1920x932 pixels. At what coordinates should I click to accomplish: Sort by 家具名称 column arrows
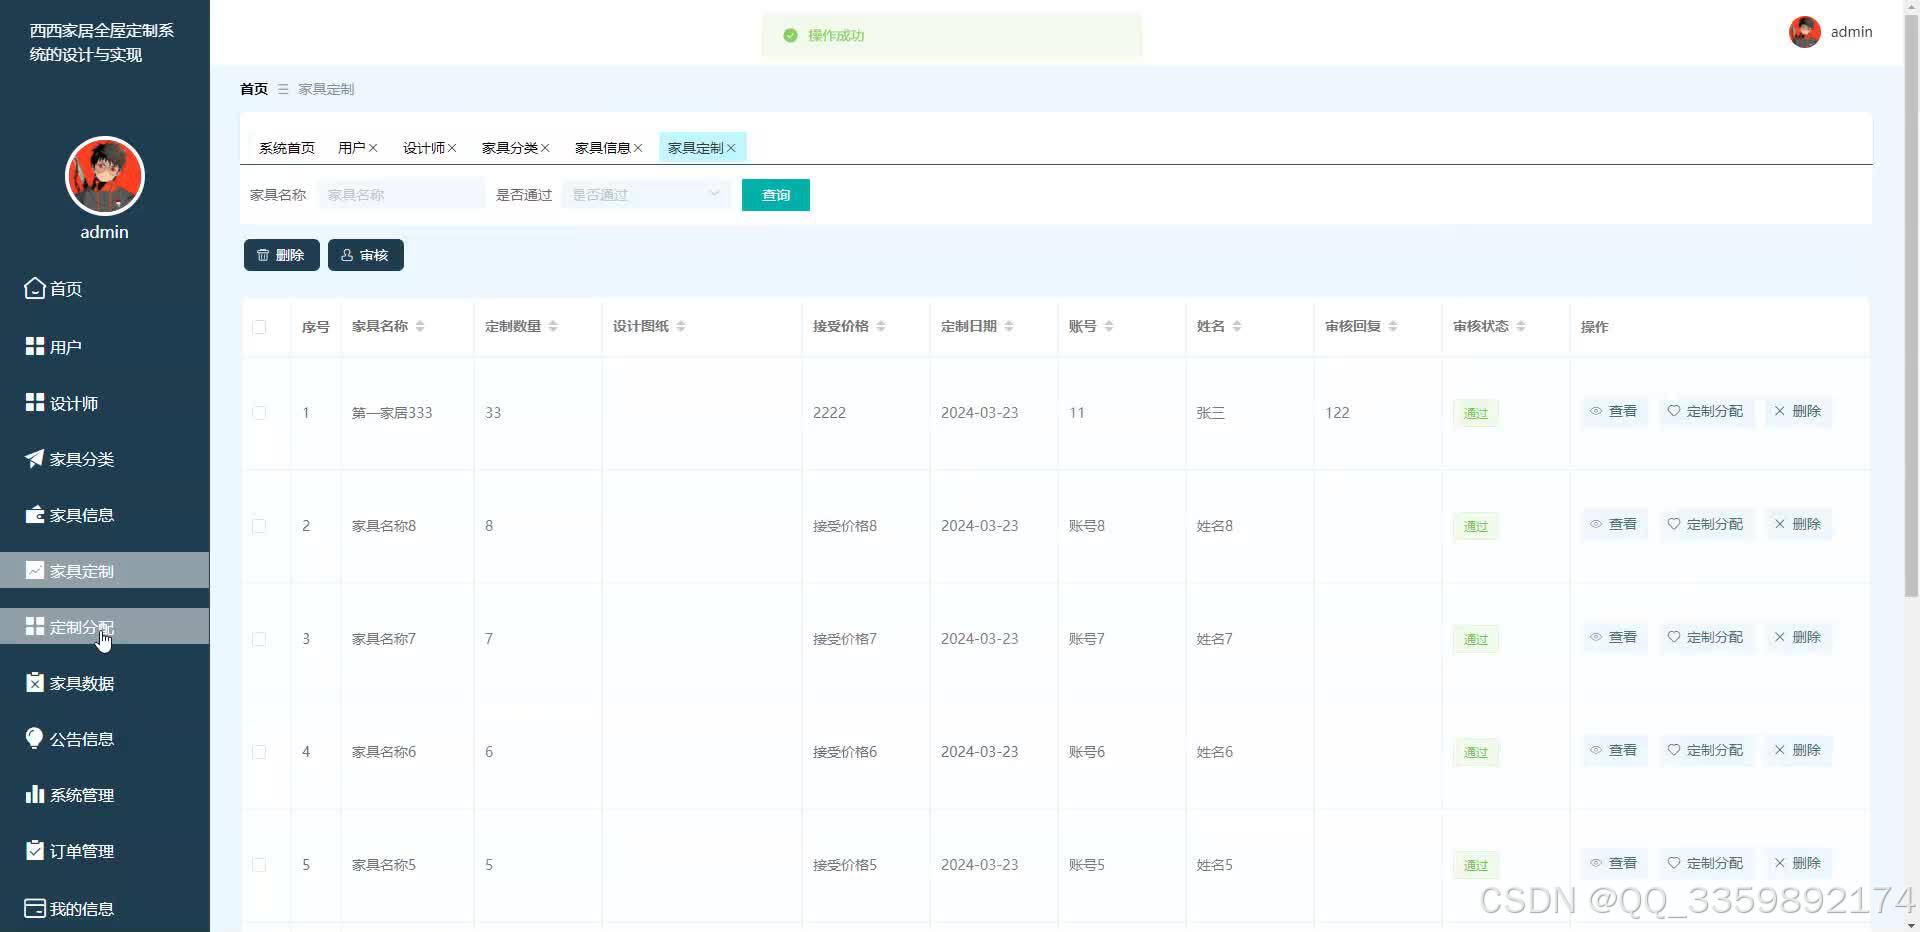coord(420,326)
